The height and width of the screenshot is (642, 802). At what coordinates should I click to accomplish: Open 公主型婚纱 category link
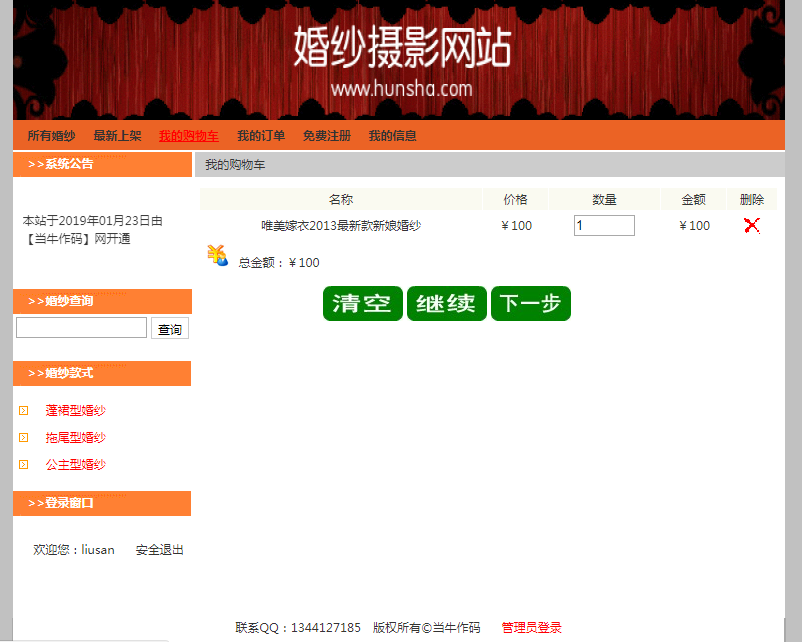tap(76, 464)
